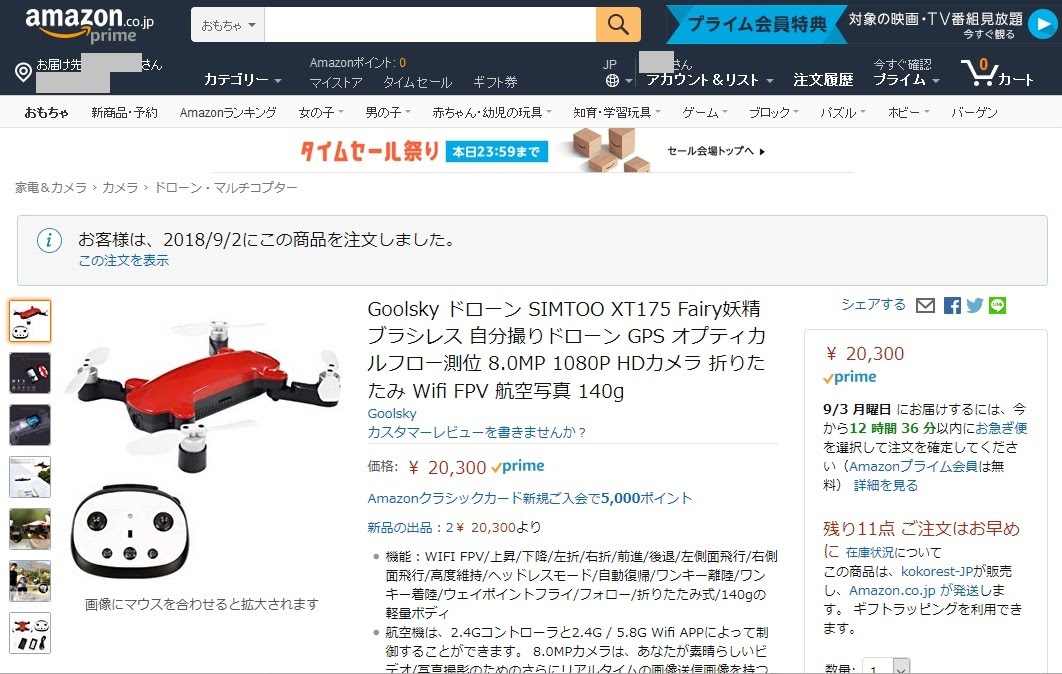Click the delivery location pin icon

click(23, 72)
